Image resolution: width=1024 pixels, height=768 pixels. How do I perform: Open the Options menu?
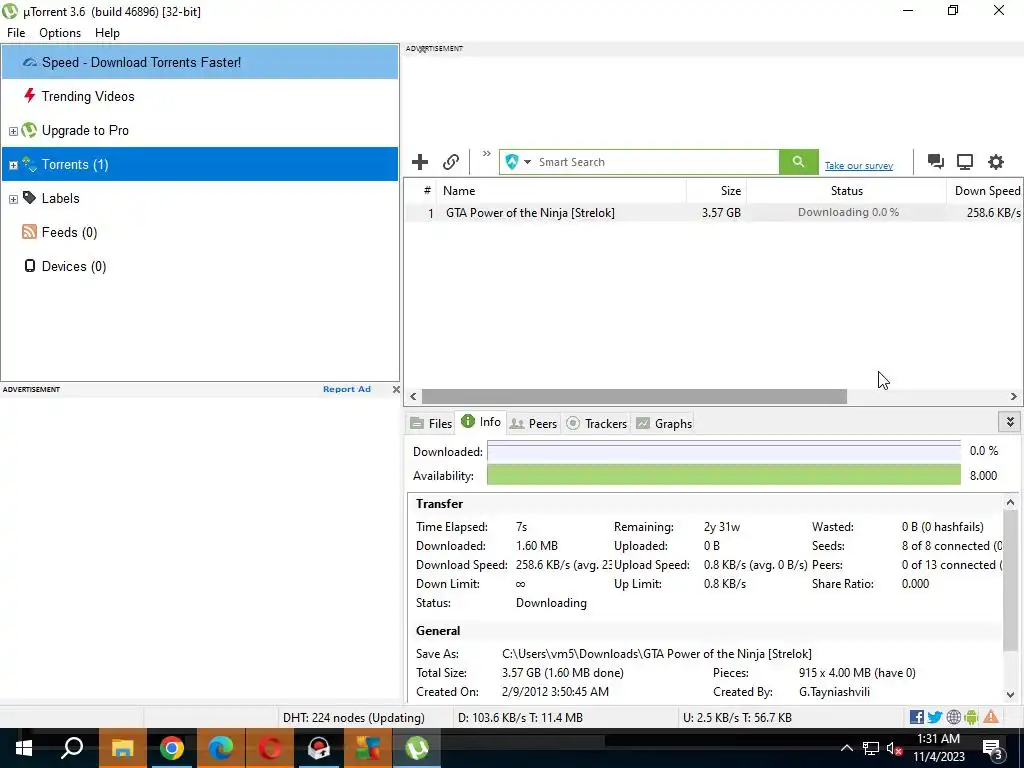(x=60, y=33)
